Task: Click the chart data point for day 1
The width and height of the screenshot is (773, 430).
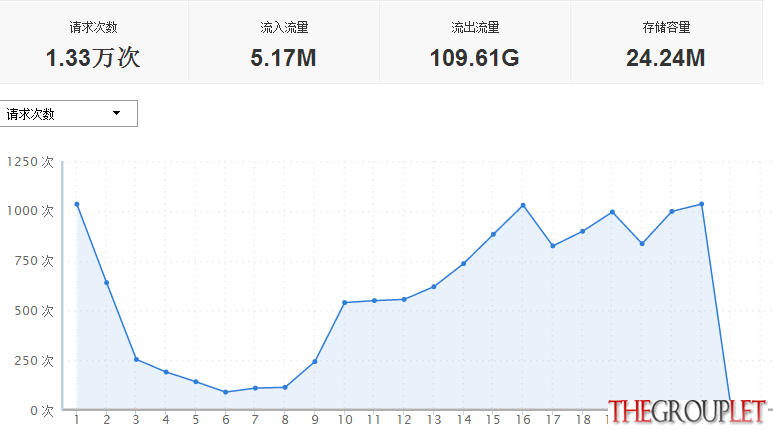Action: coord(77,204)
